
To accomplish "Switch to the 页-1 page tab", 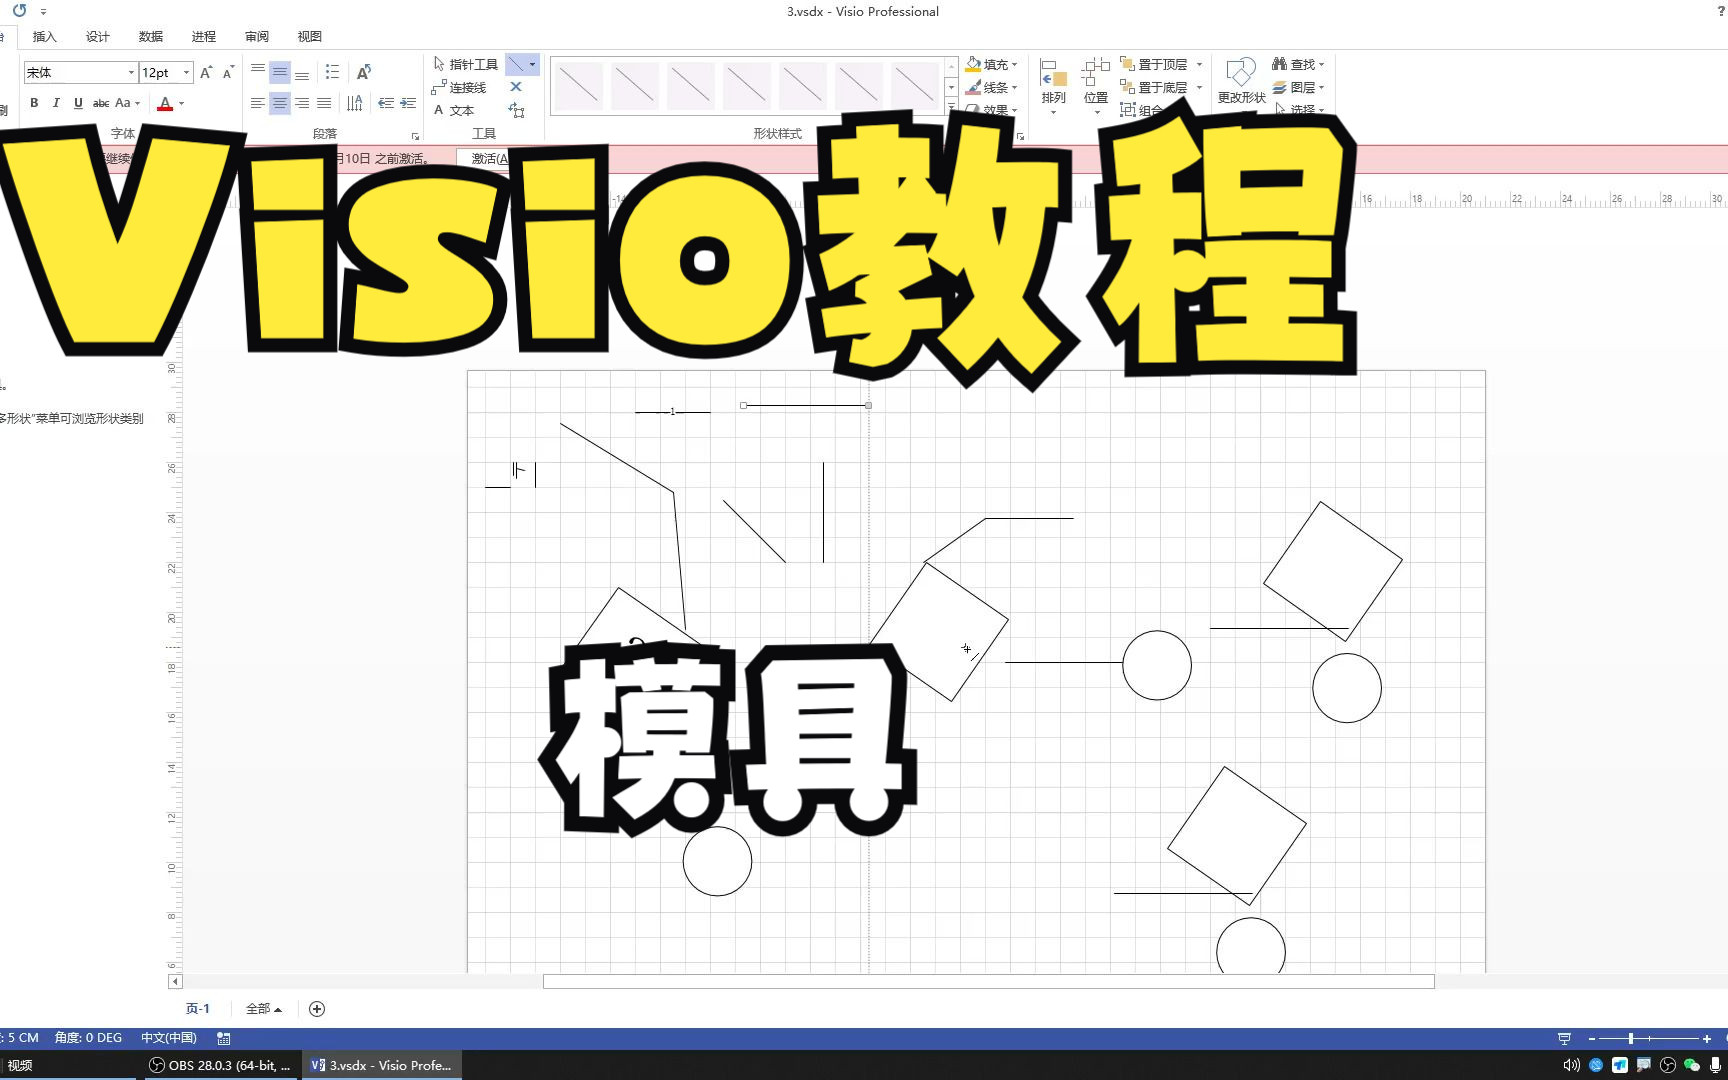I will tap(198, 1009).
